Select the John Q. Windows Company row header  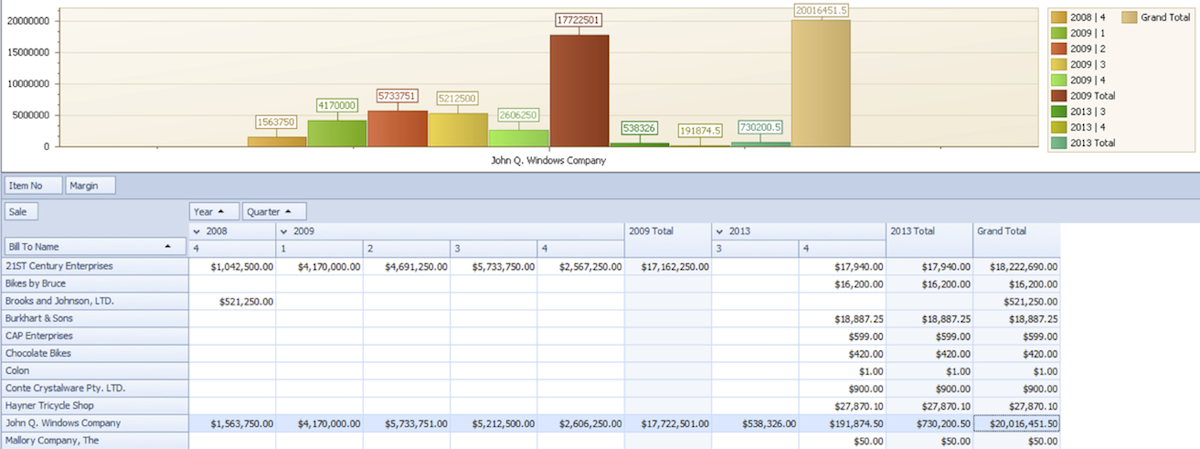tap(94, 423)
